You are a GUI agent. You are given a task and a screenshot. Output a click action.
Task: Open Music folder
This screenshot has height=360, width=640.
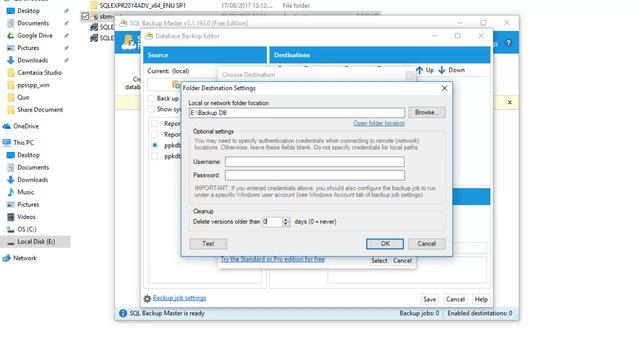[x=25, y=192]
